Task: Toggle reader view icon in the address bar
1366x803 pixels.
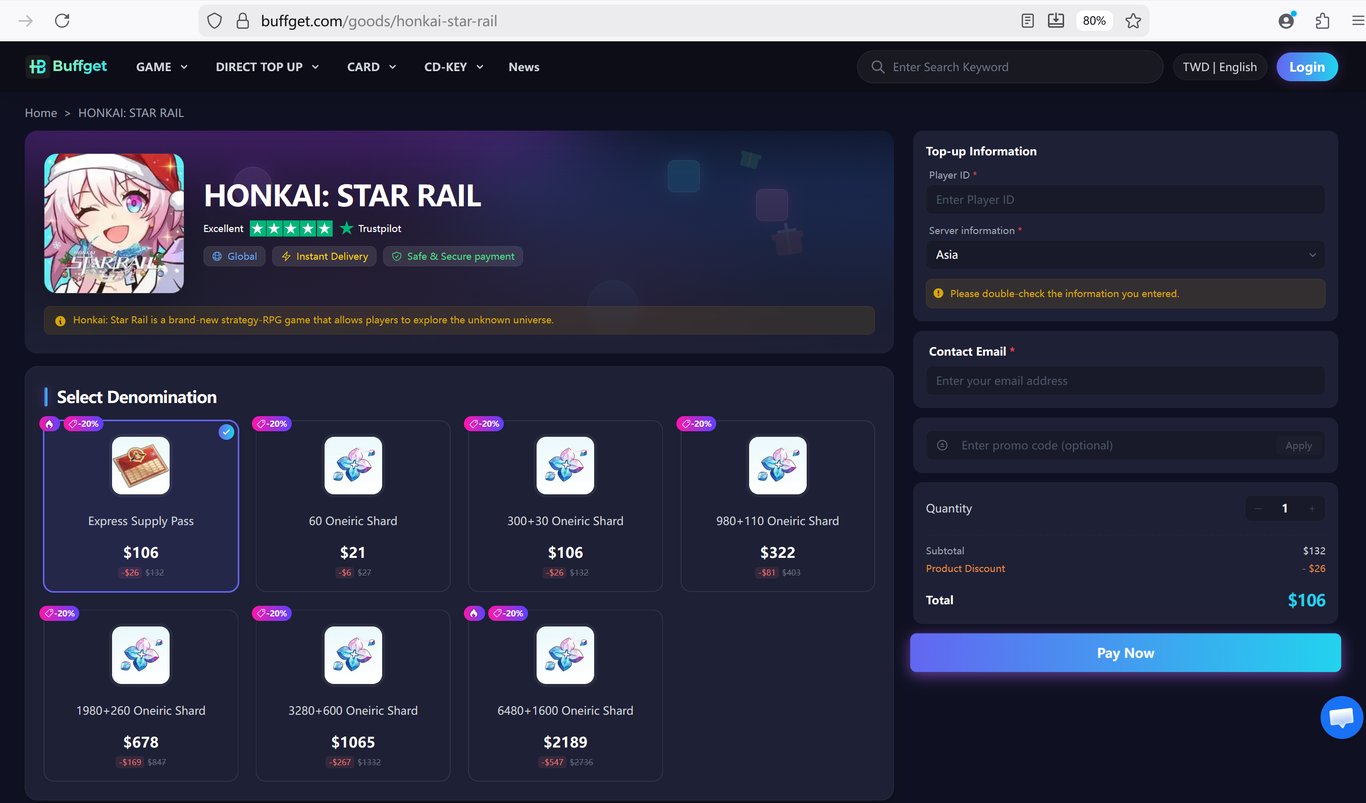Action: tap(1027, 21)
